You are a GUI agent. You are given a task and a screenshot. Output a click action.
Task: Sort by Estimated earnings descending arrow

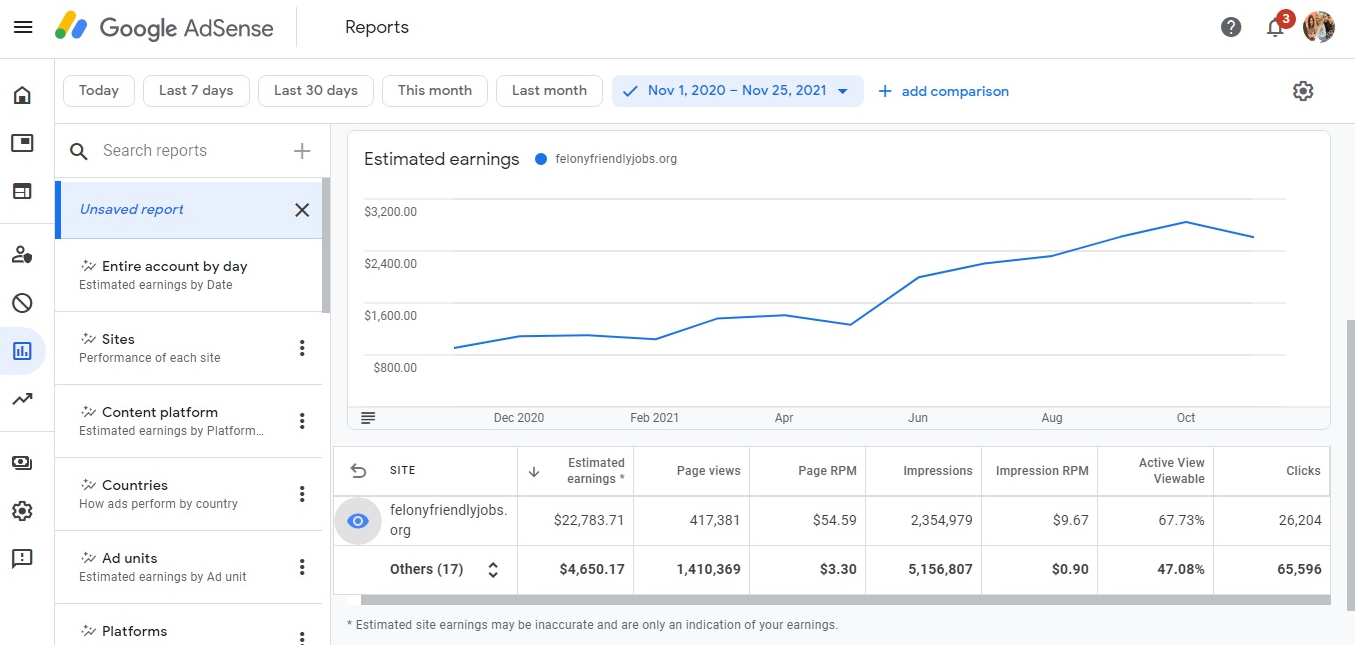pyautogui.click(x=534, y=472)
